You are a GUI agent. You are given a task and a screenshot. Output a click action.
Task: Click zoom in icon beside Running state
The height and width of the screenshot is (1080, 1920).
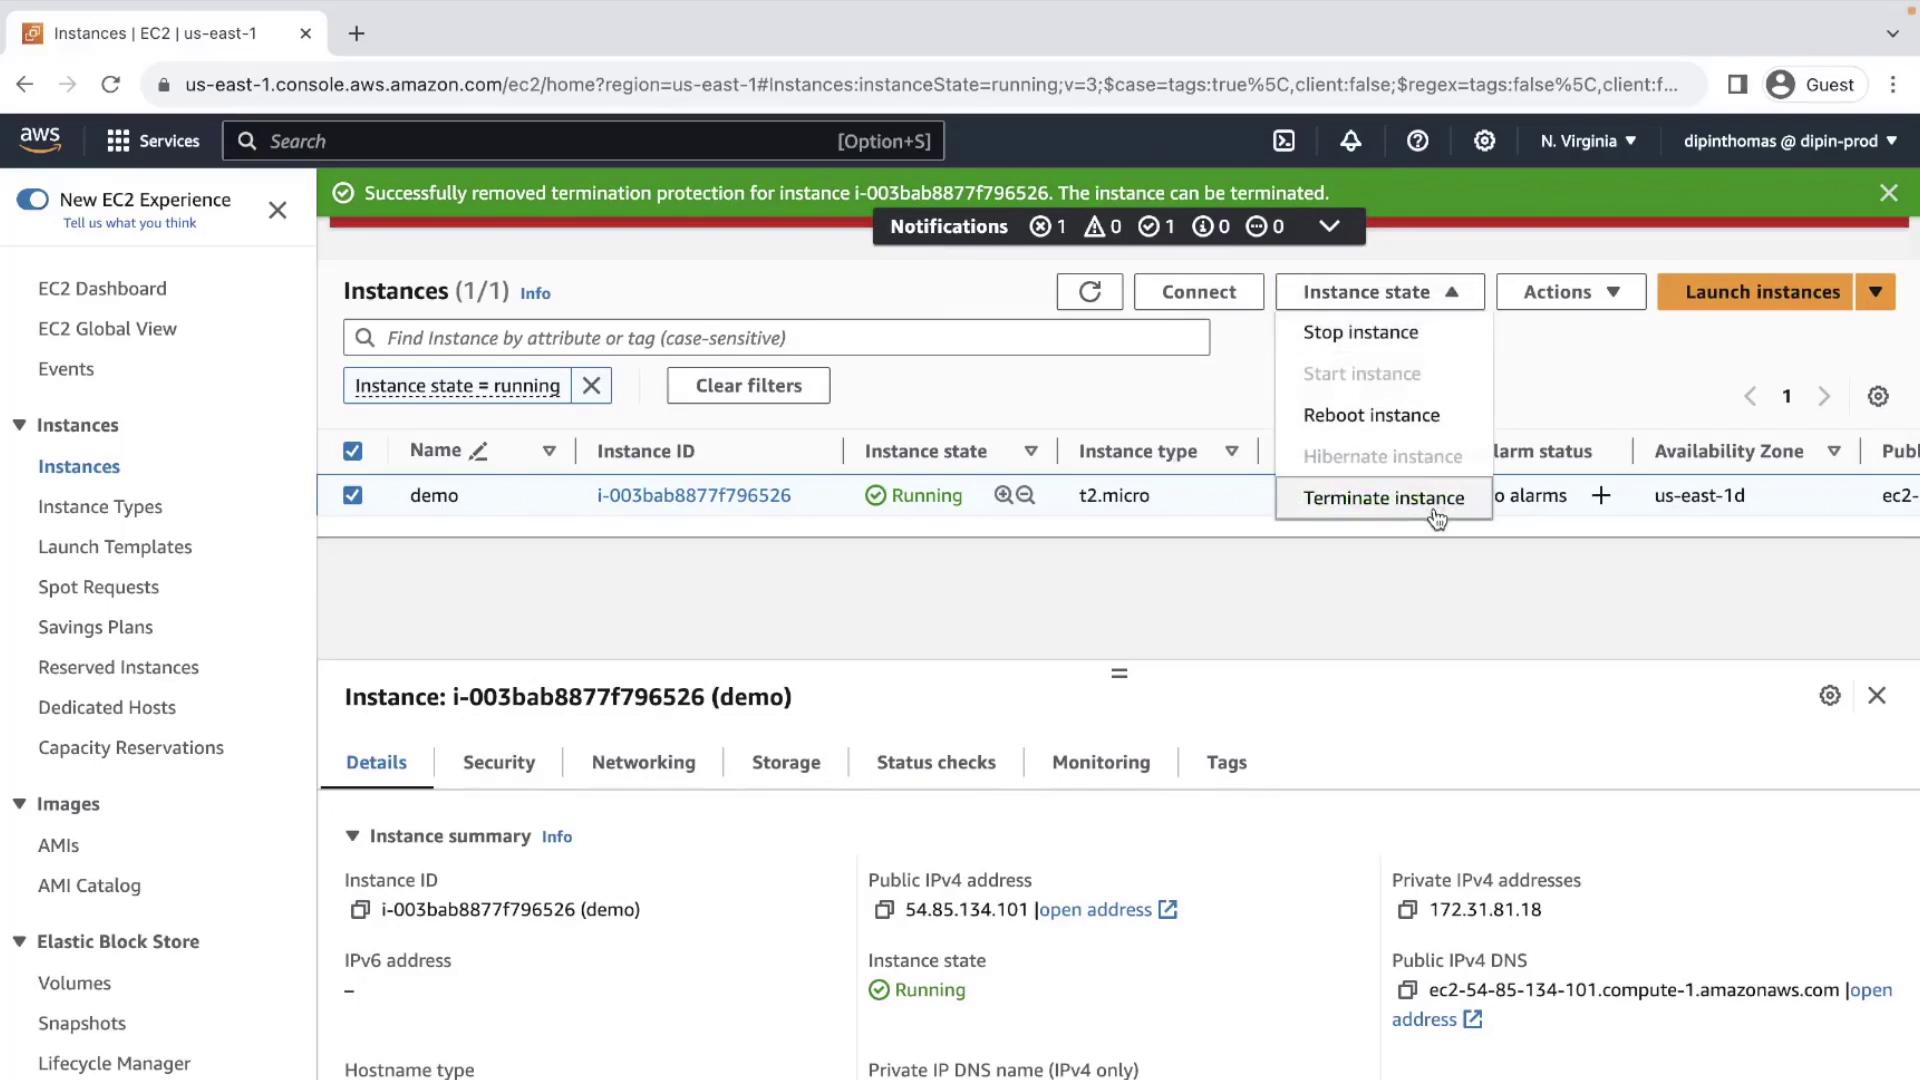coord(1003,495)
